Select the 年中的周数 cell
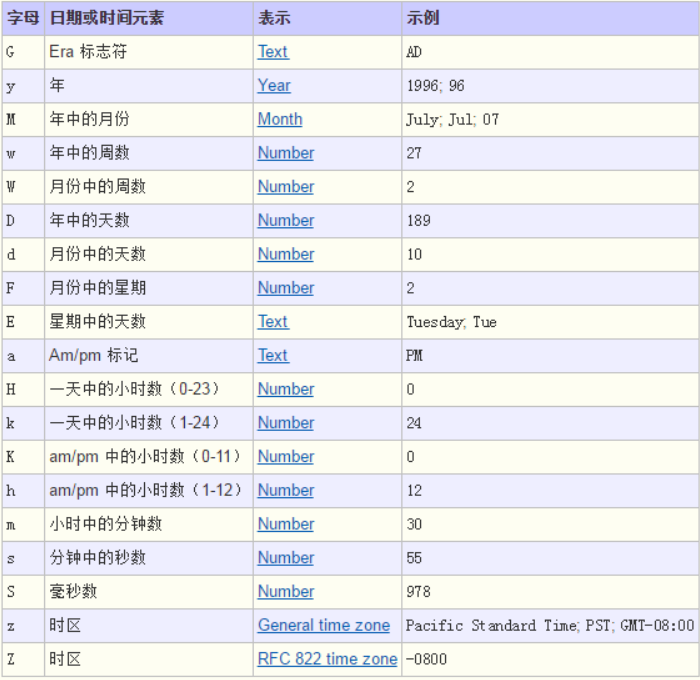 pos(149,153)
